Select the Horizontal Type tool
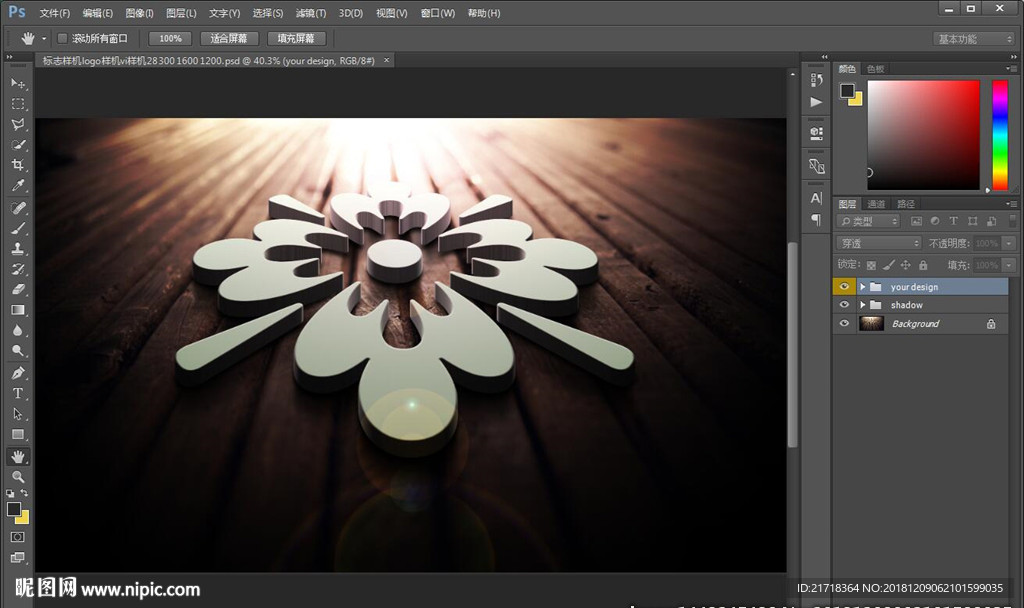 (x=18, y=393)
